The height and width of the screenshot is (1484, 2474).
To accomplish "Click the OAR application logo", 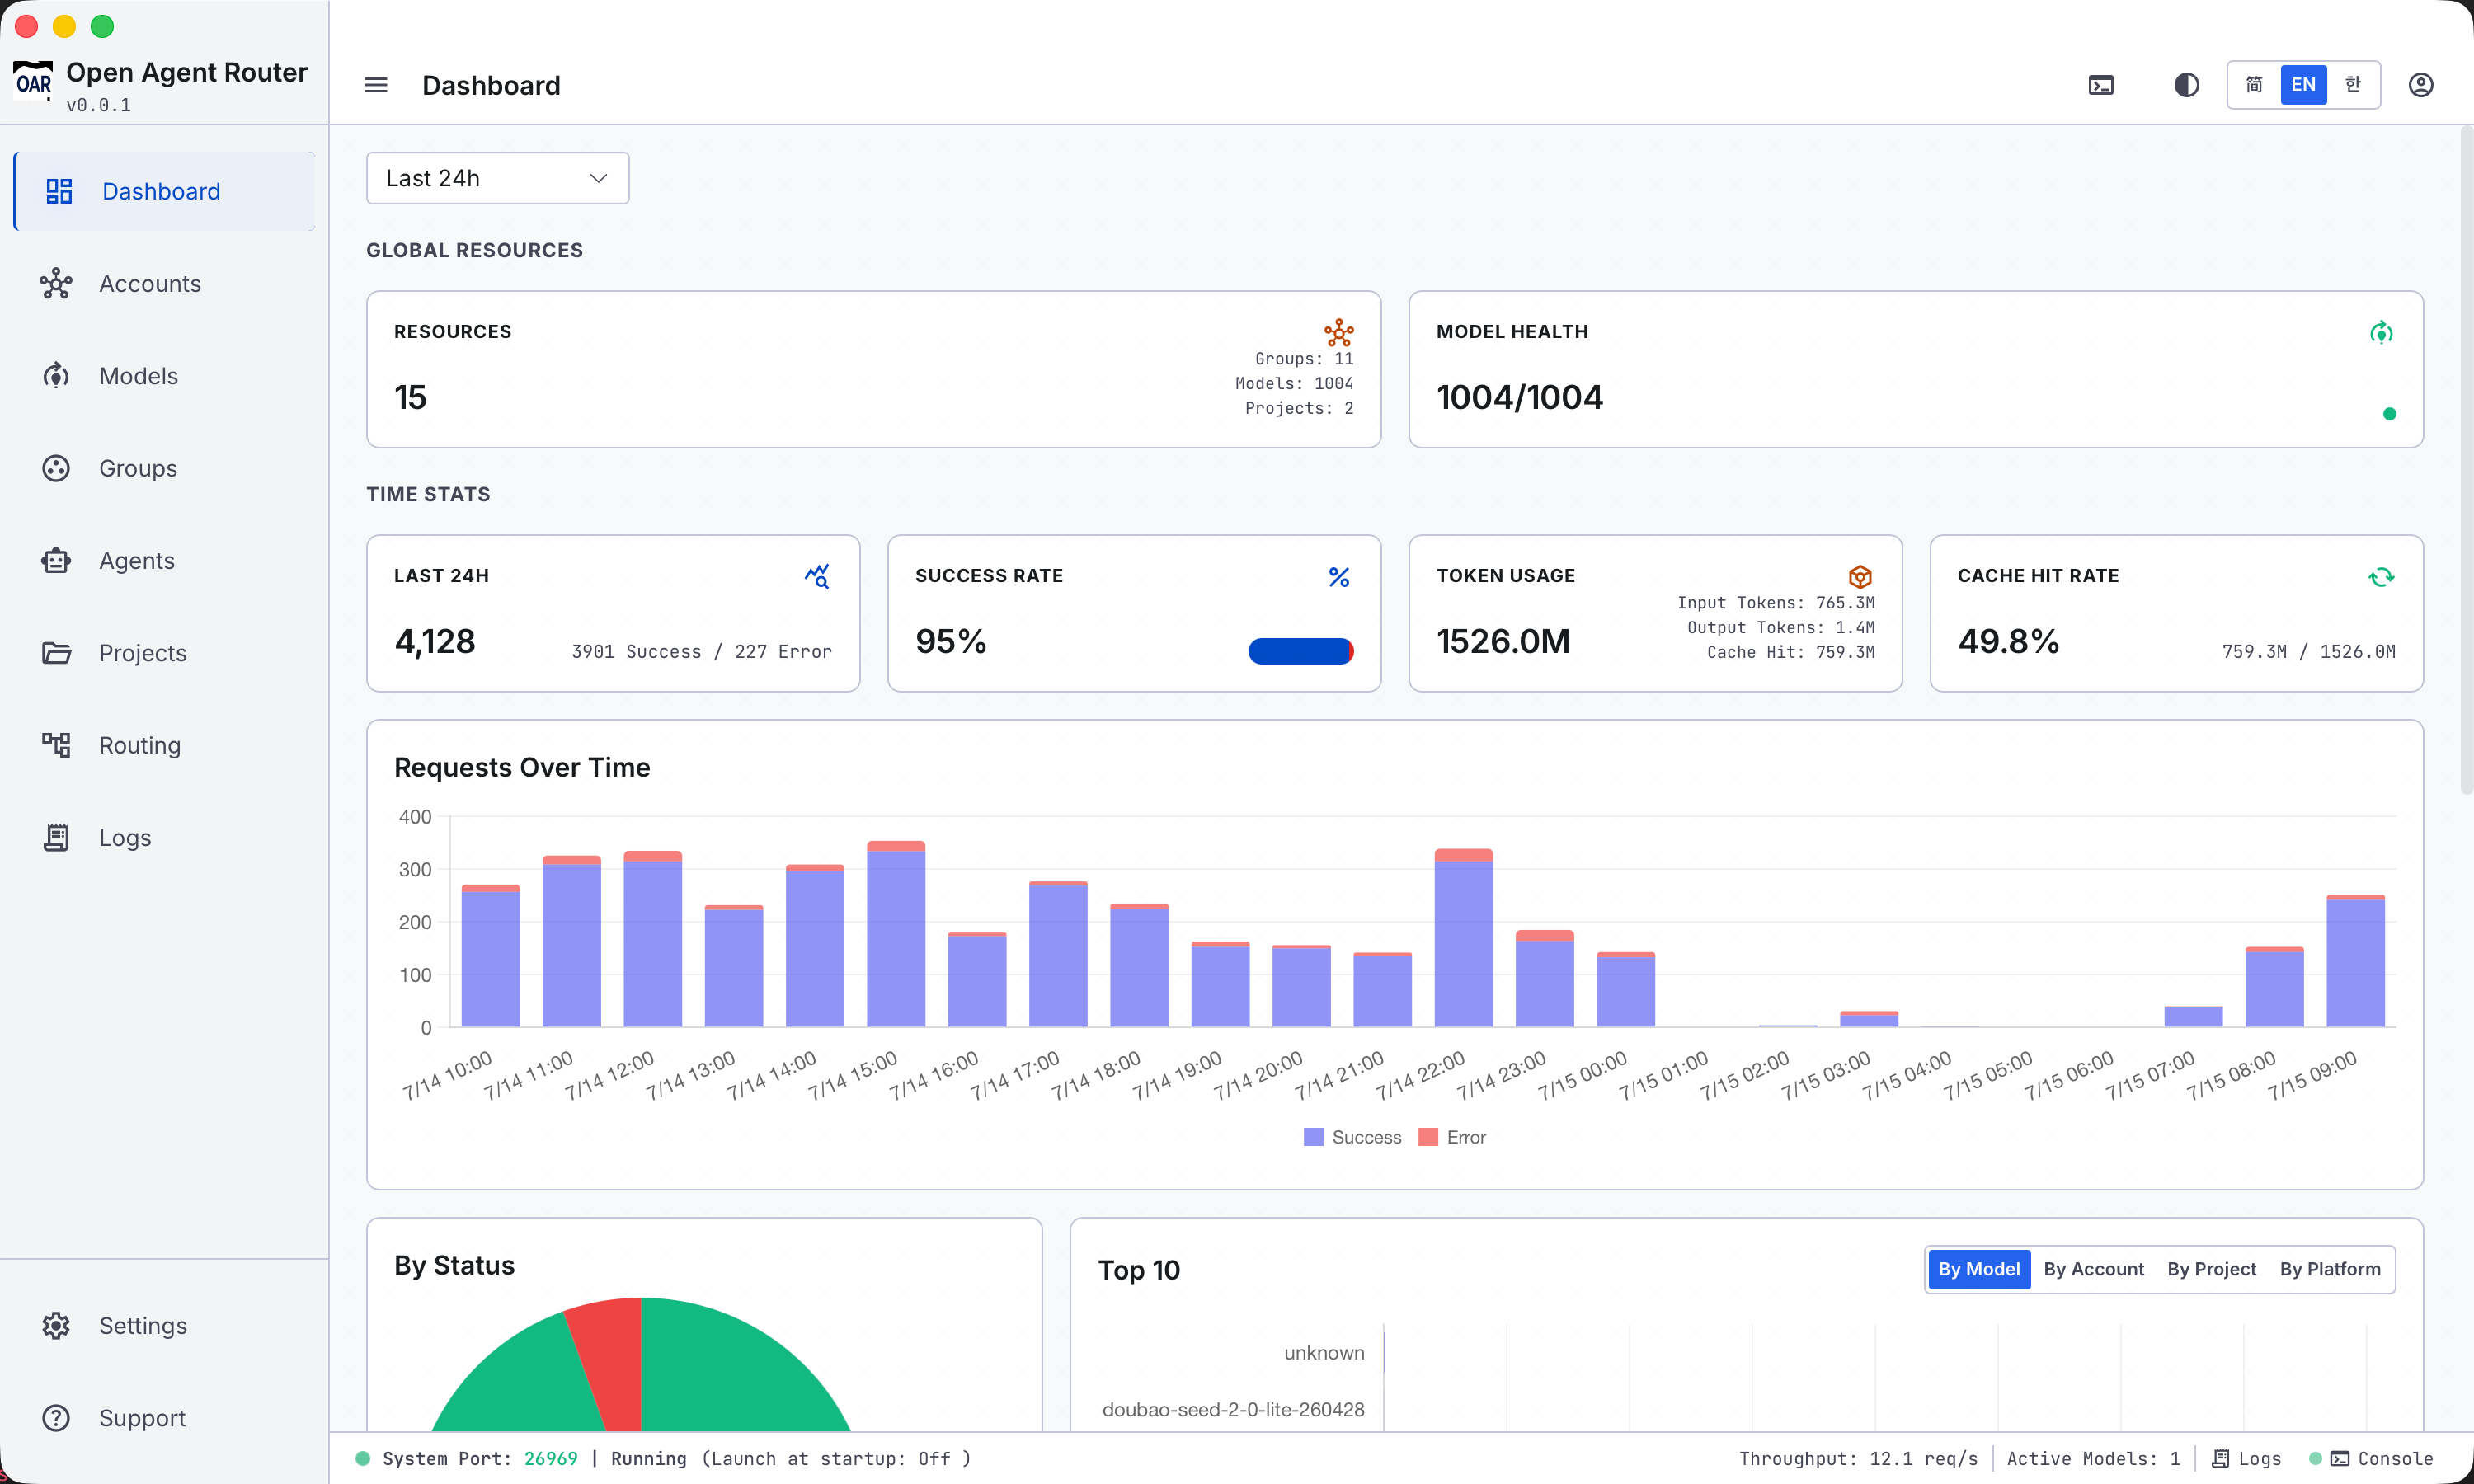I will coord(33,80).
